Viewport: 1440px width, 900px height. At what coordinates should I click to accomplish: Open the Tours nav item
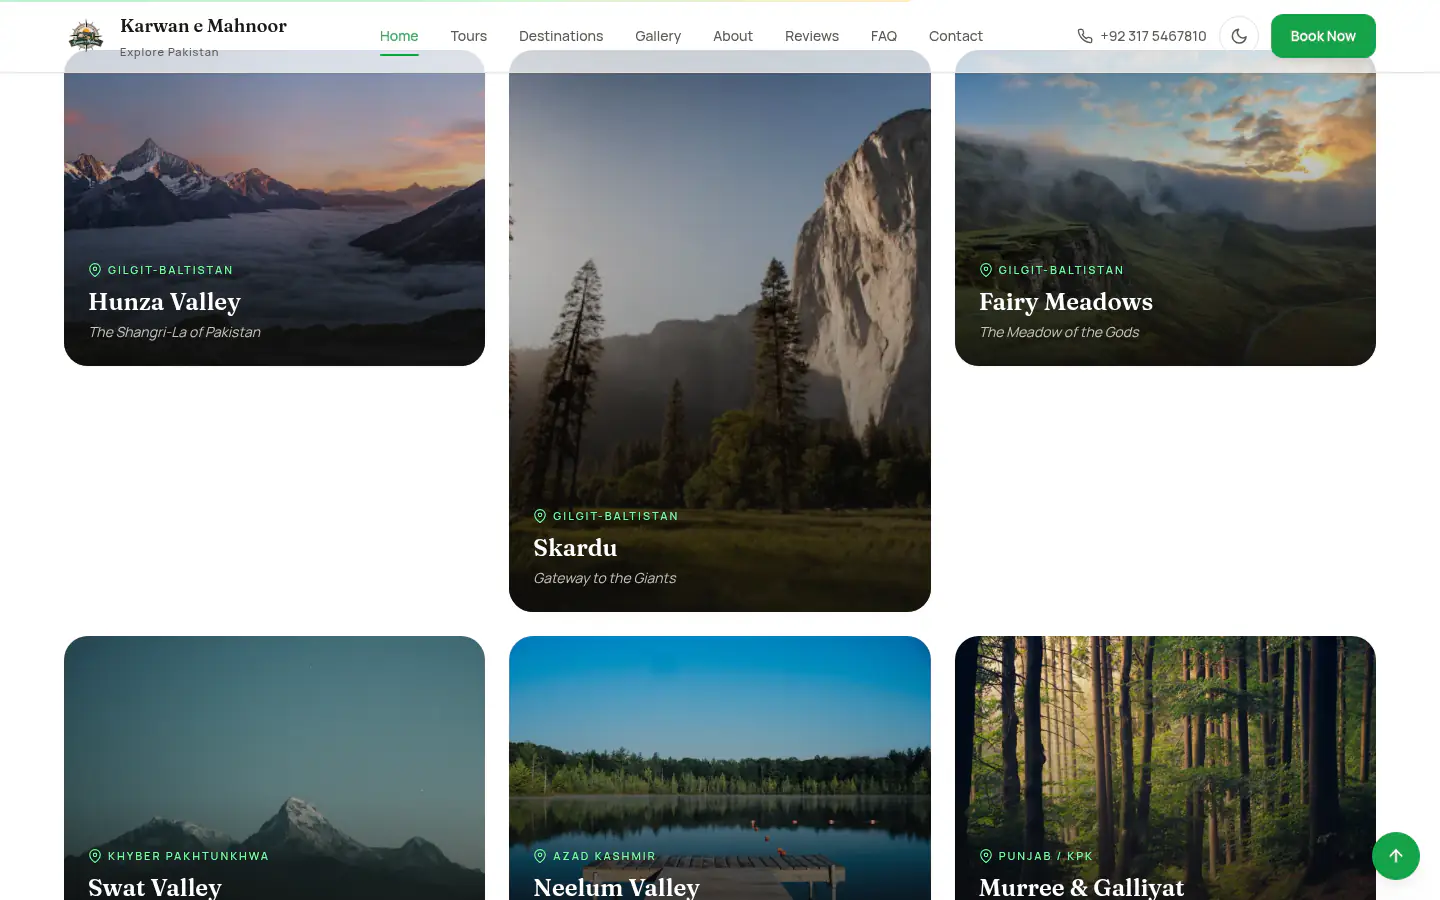tap(469, 36)
